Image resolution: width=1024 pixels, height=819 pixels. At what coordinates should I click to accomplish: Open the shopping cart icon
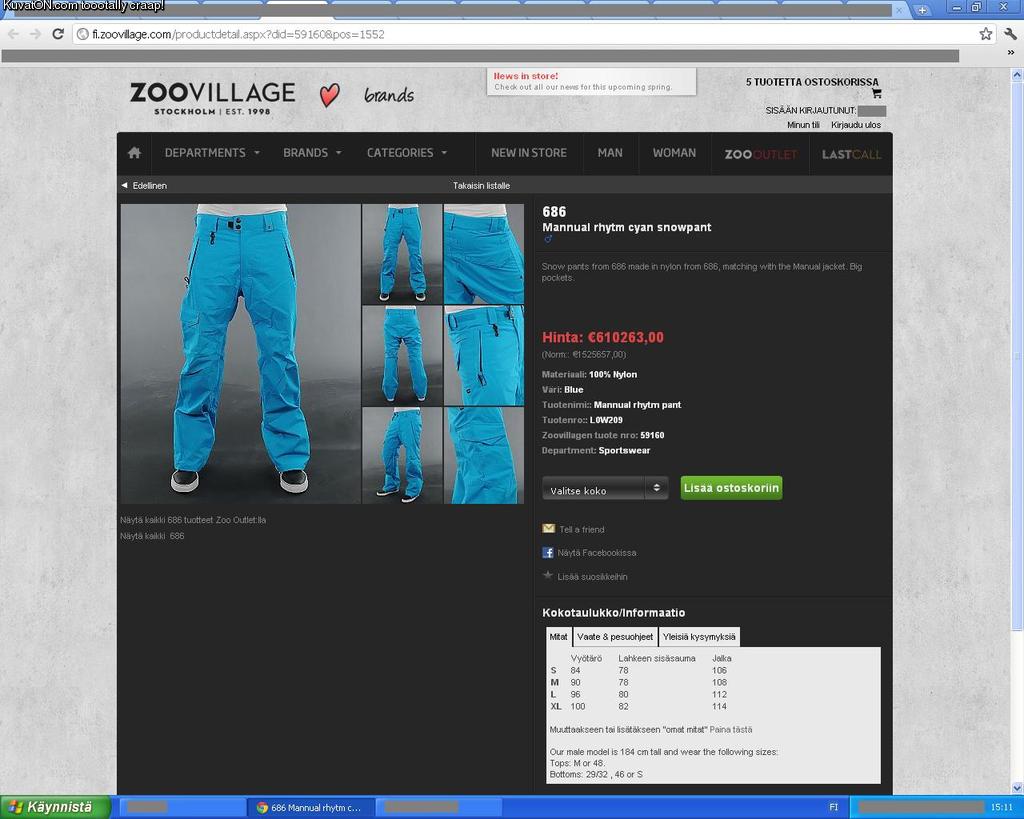pyautogui.click(x=877, y=94)
